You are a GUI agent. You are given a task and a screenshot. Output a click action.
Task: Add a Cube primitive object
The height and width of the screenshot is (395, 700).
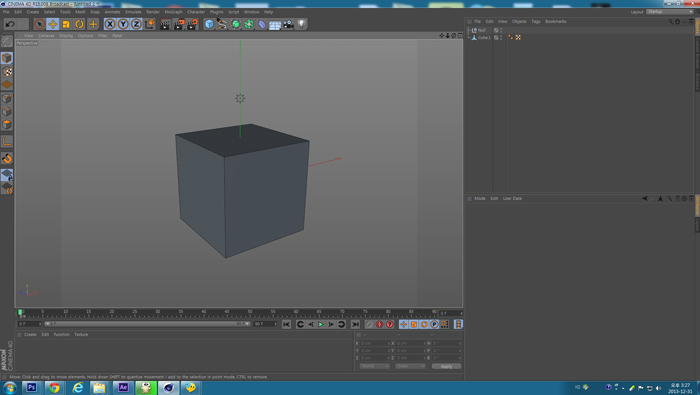[x=209, y=24]
